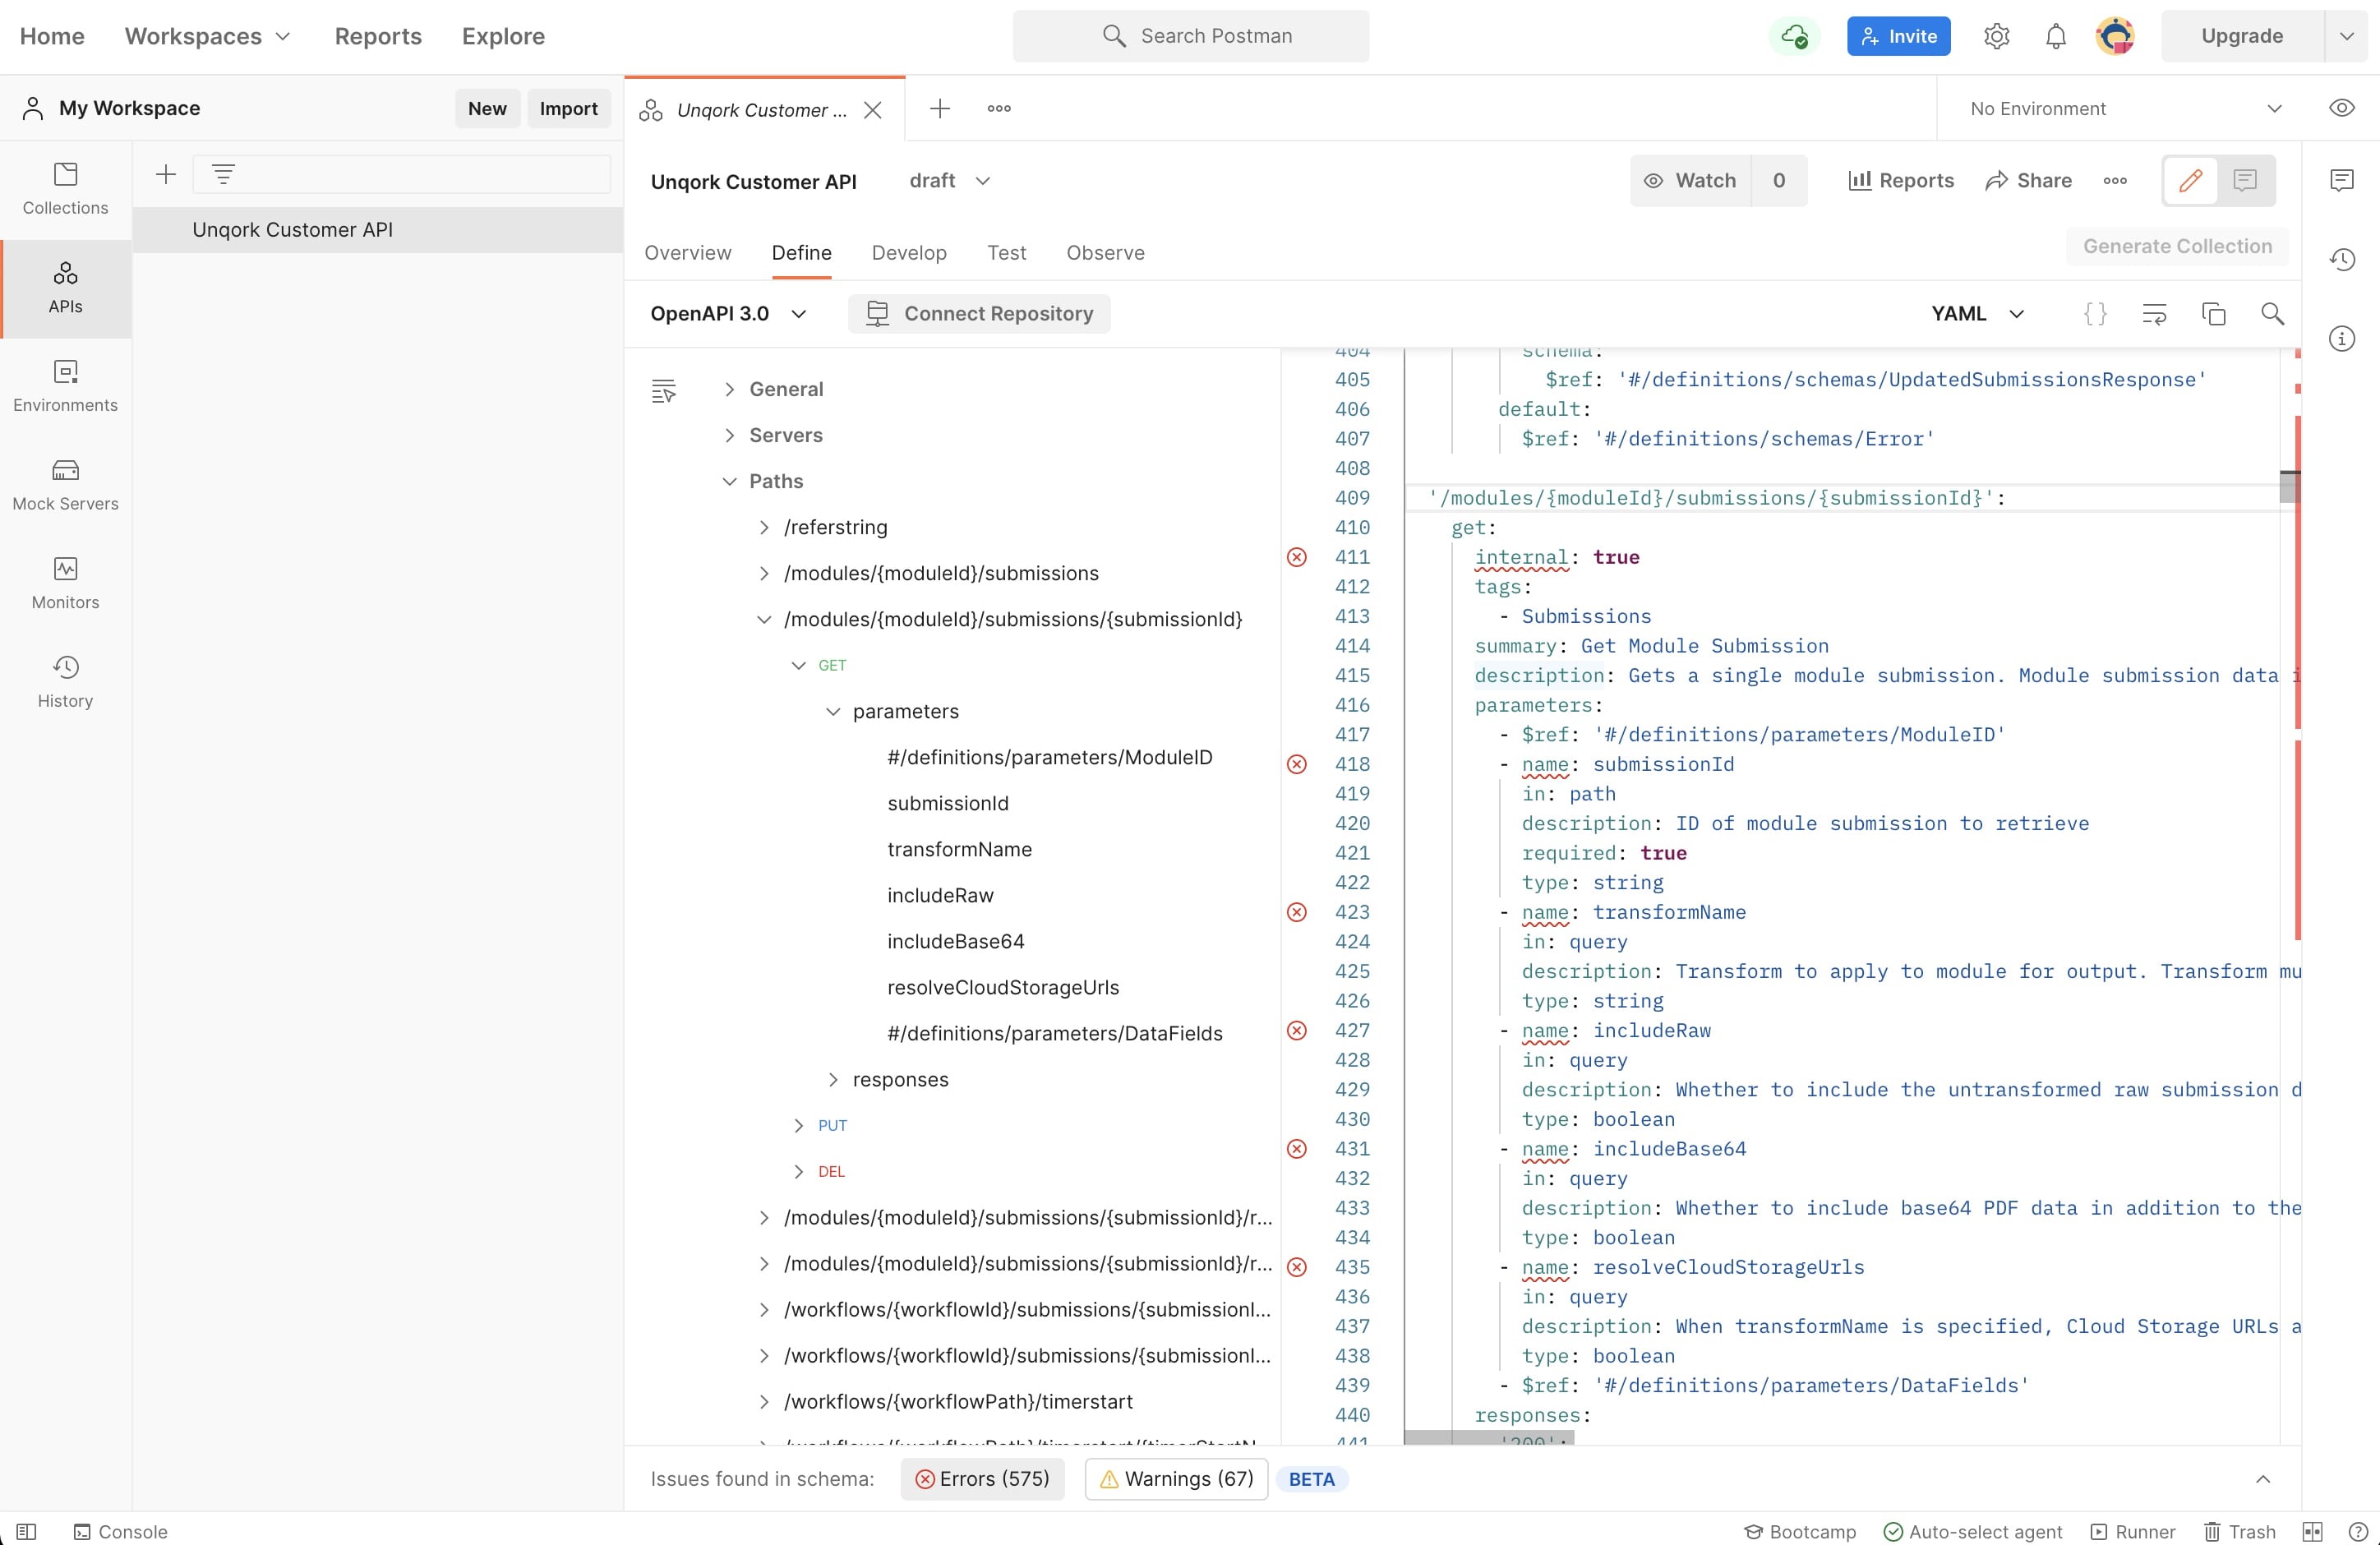Click the filter icon in the API list
This screenshot has height=1545, width=2380.
click(223, 174)
